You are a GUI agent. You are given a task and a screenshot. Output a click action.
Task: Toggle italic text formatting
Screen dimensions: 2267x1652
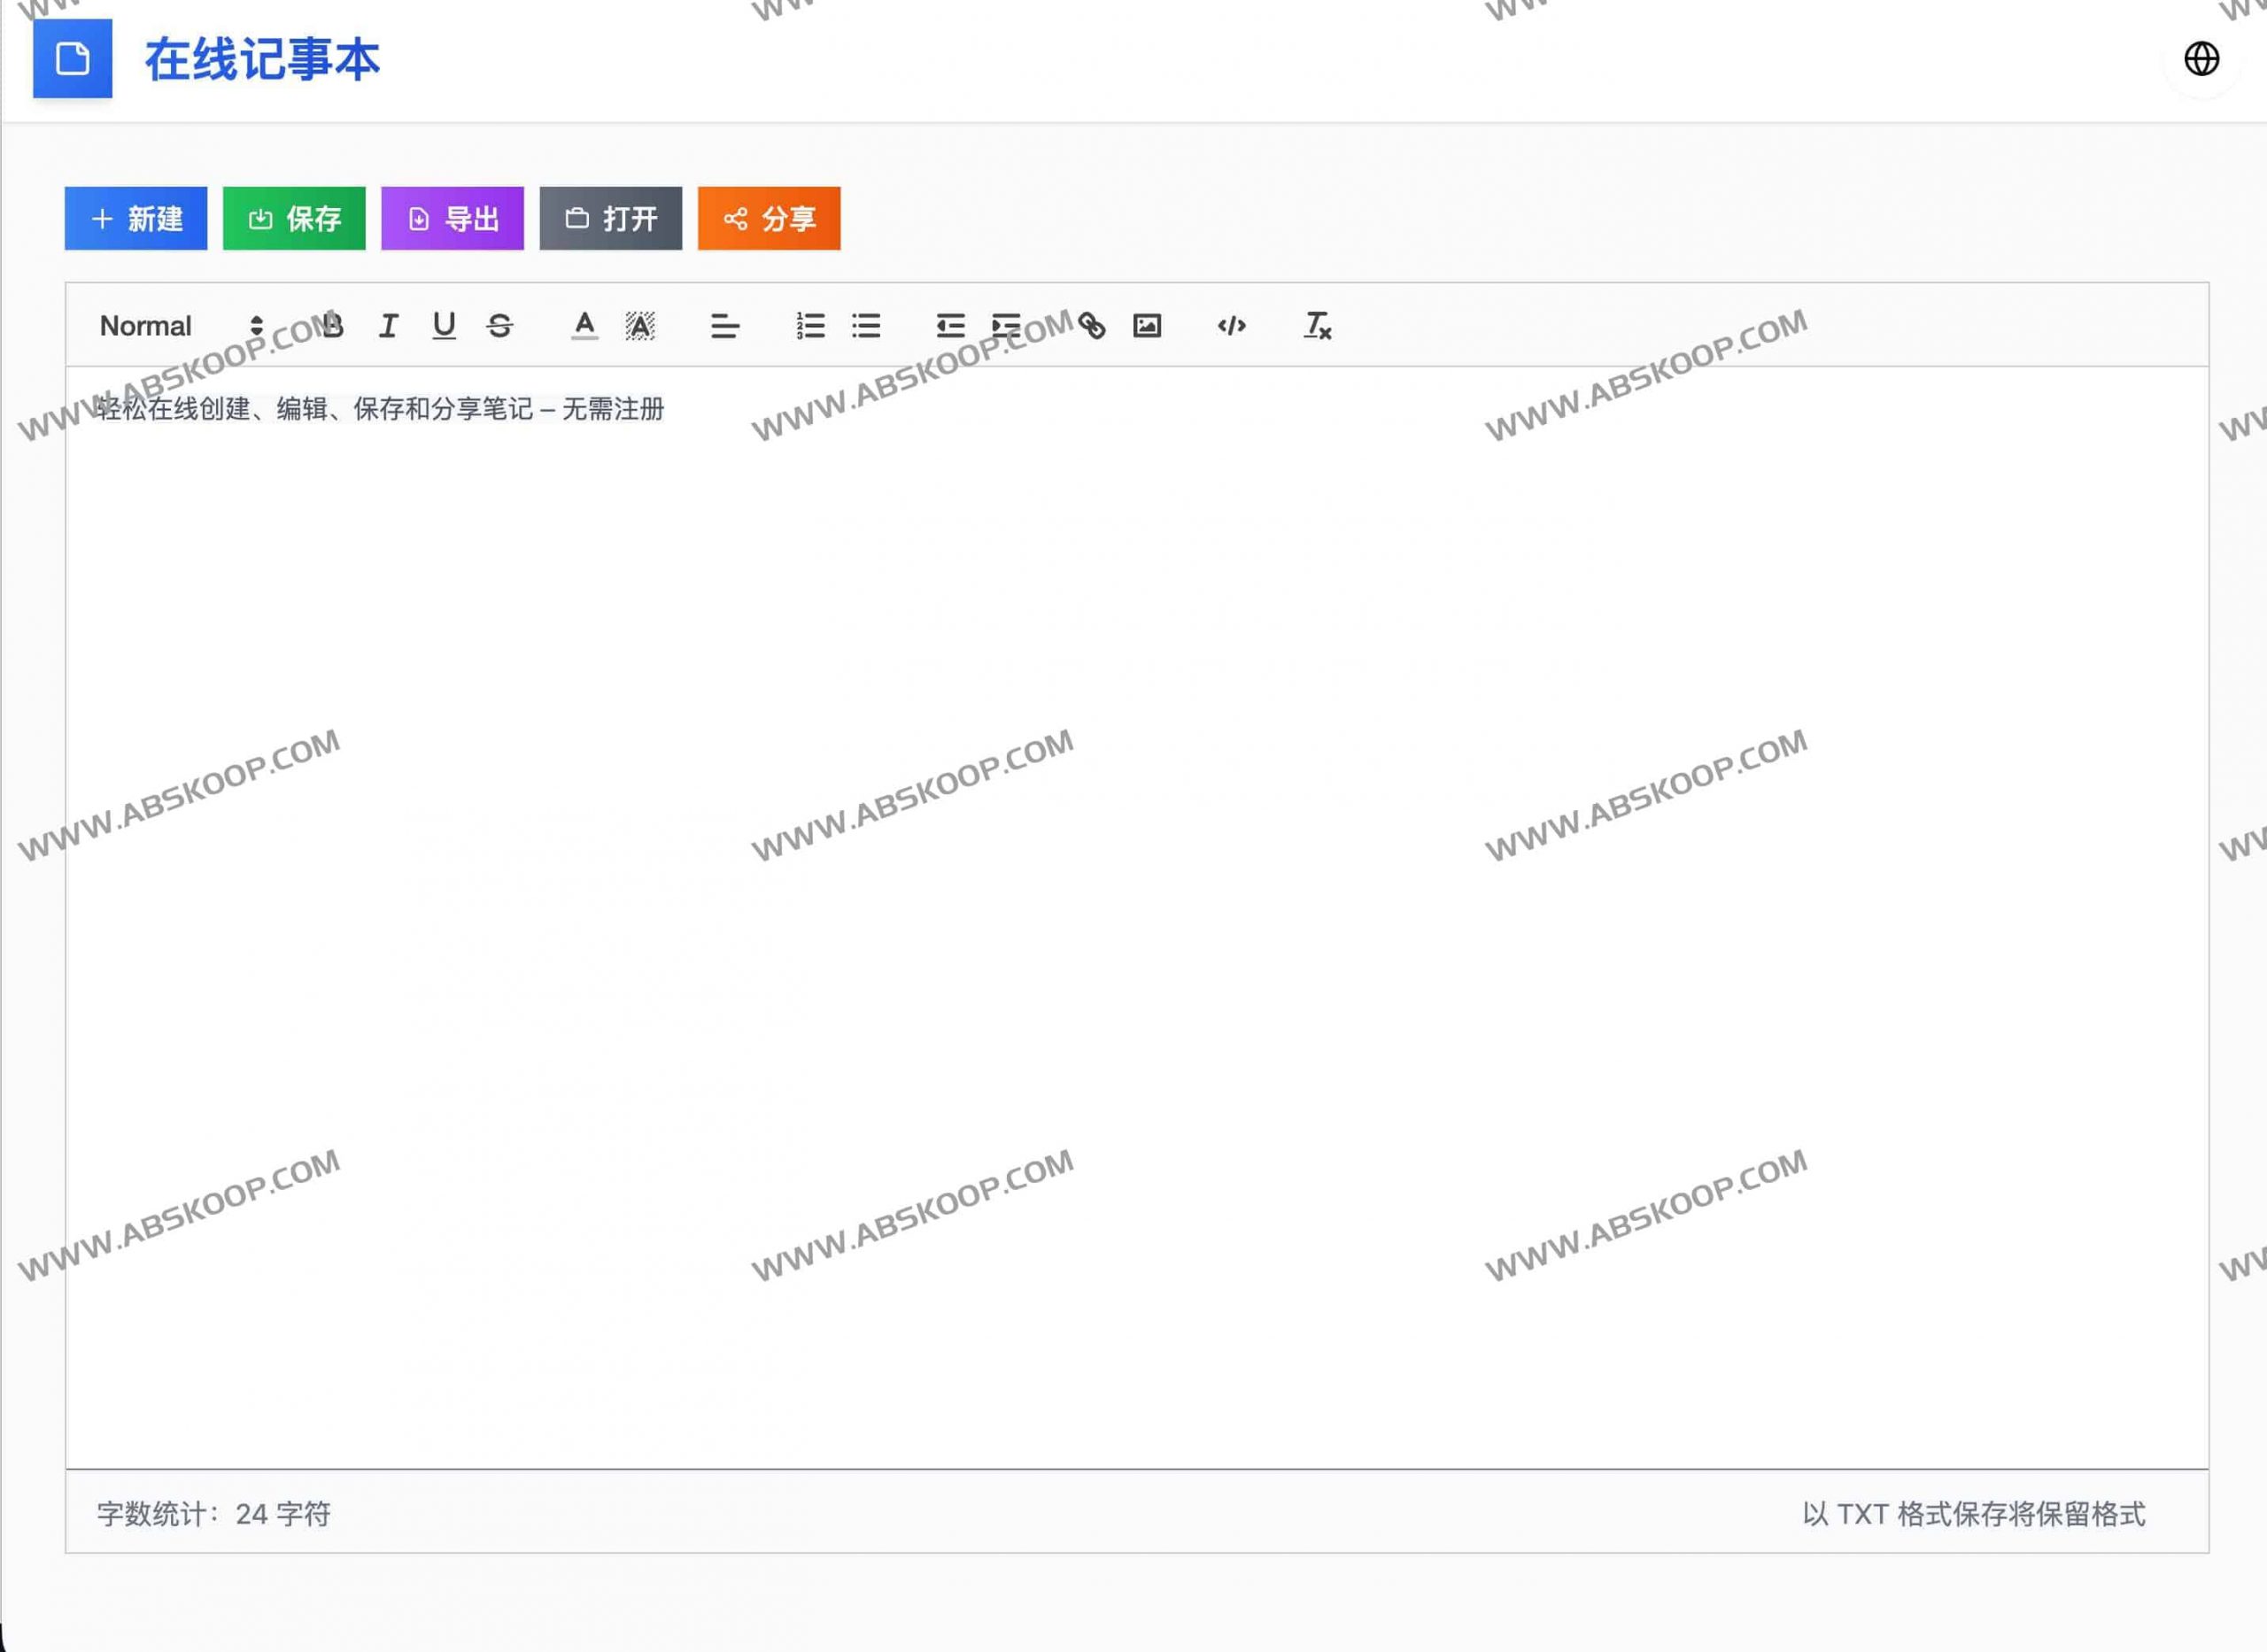[389, 326]
